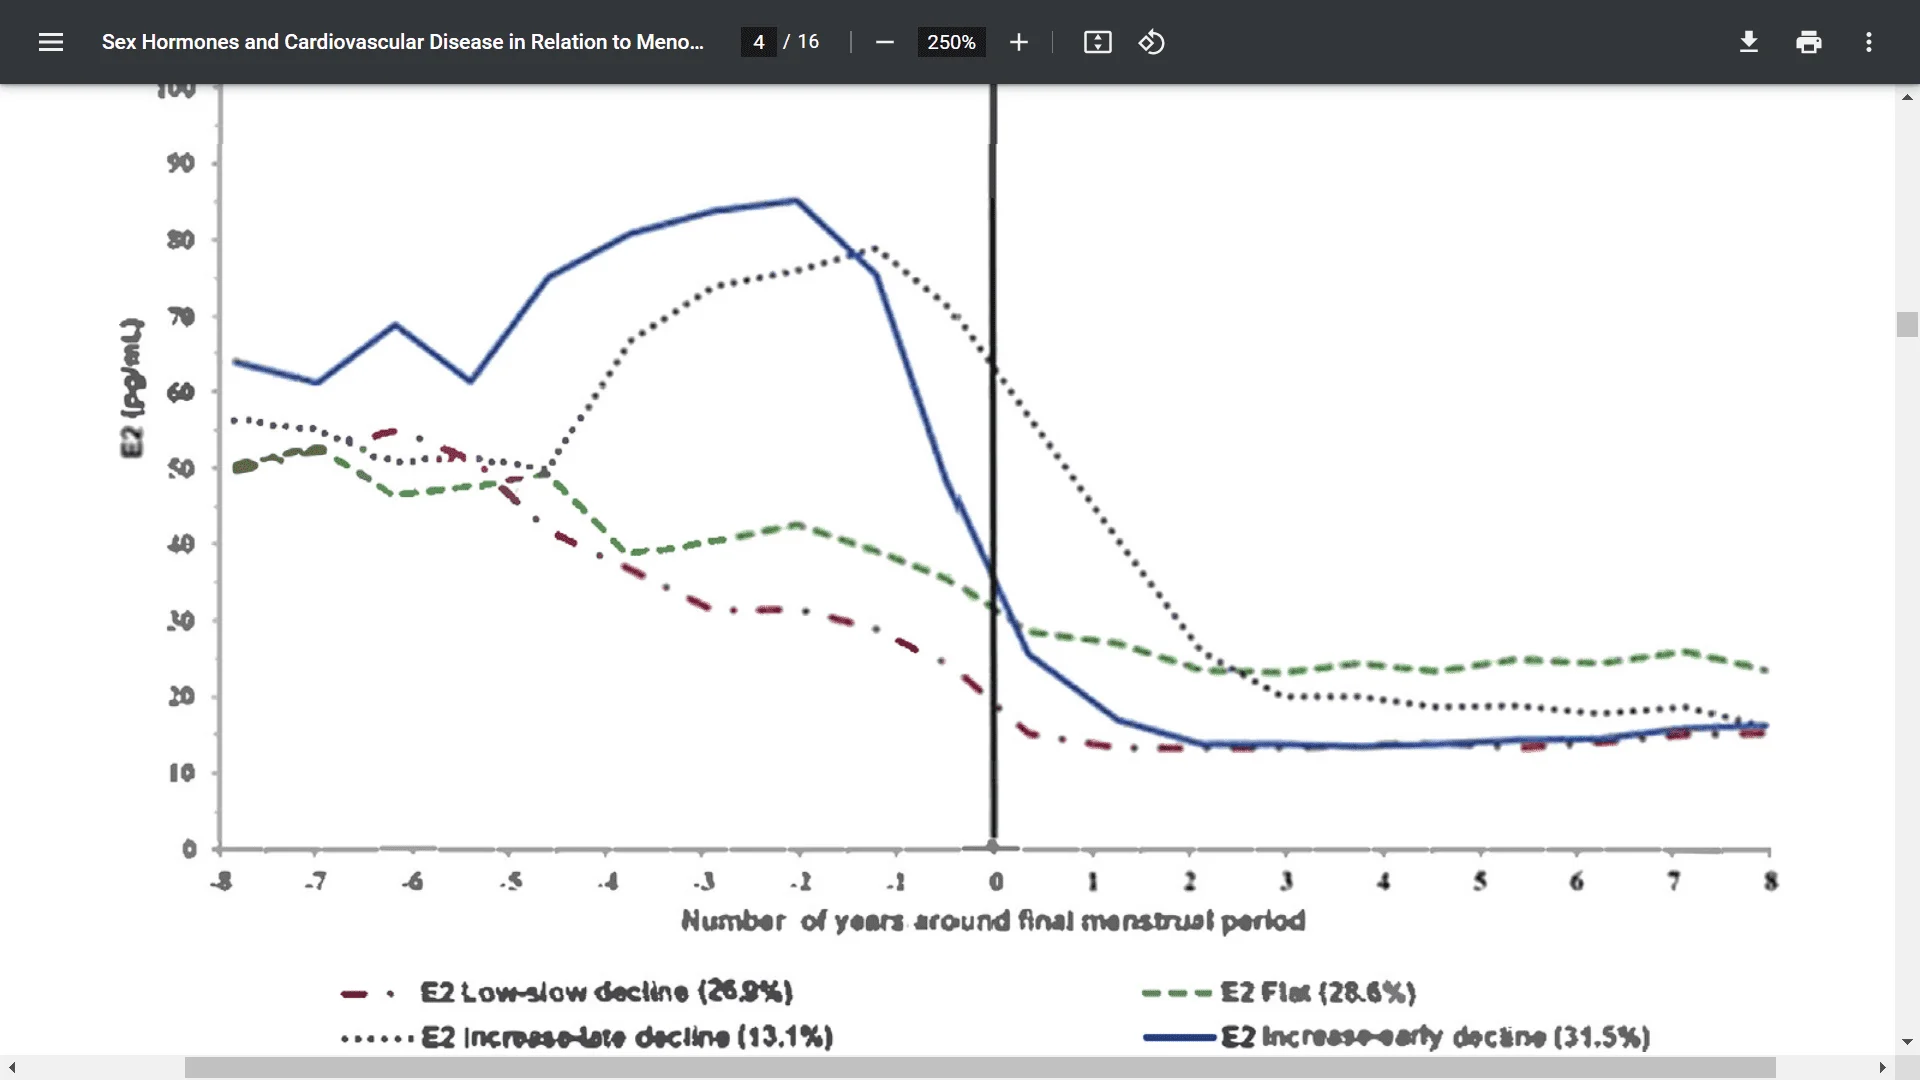Click the dotted black line sample in legend
The height and width of the screenshot is (1080, 1920).
point(377,1039)
